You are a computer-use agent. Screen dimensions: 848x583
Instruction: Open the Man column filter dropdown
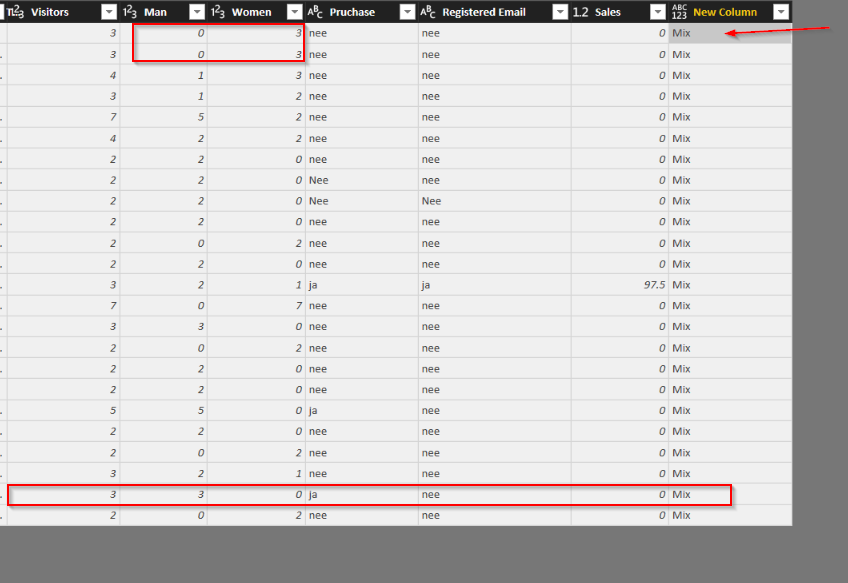coord(197,12)
